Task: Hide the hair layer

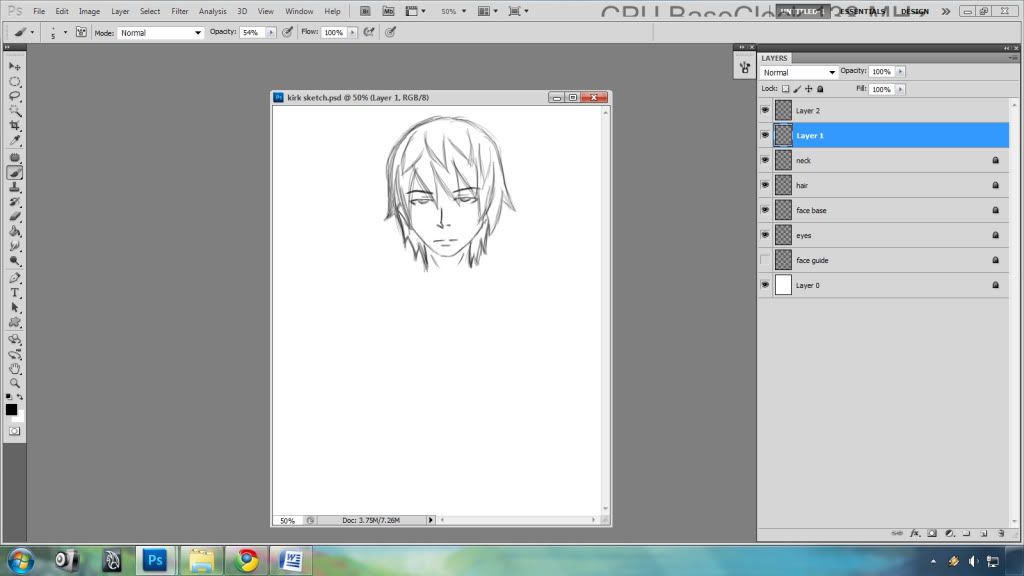Action: pos(765,186)
